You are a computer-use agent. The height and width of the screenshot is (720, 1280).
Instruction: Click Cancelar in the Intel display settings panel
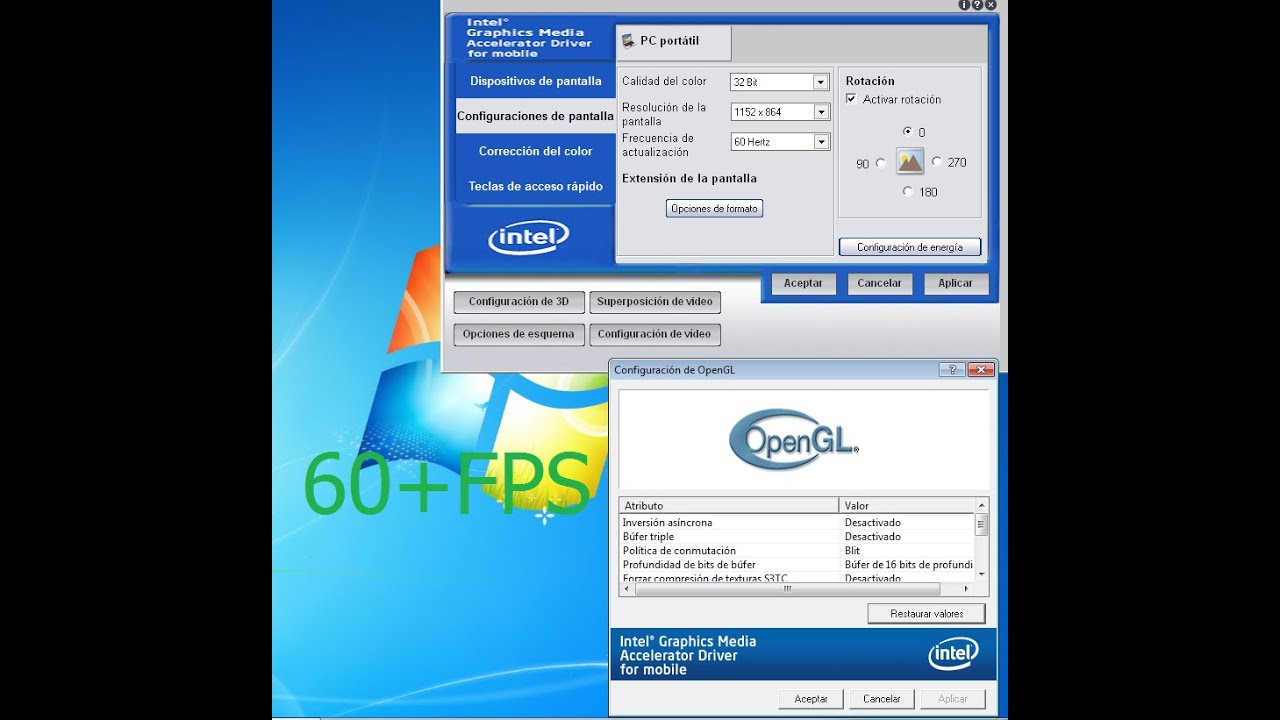point(880,283)
